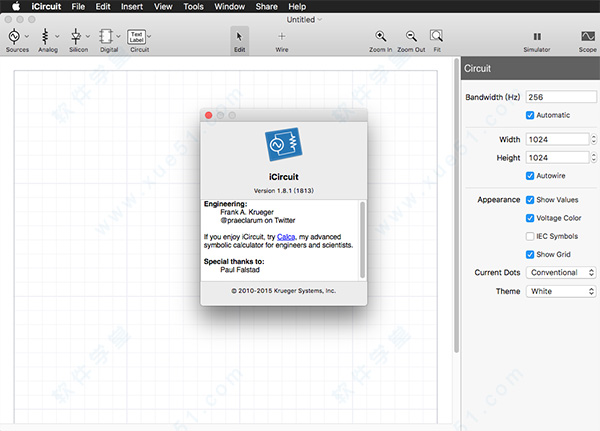This screenshot has height=431, width=600.
Task: Disable the Show Values checkbox
Action: (x=530, y=200)
